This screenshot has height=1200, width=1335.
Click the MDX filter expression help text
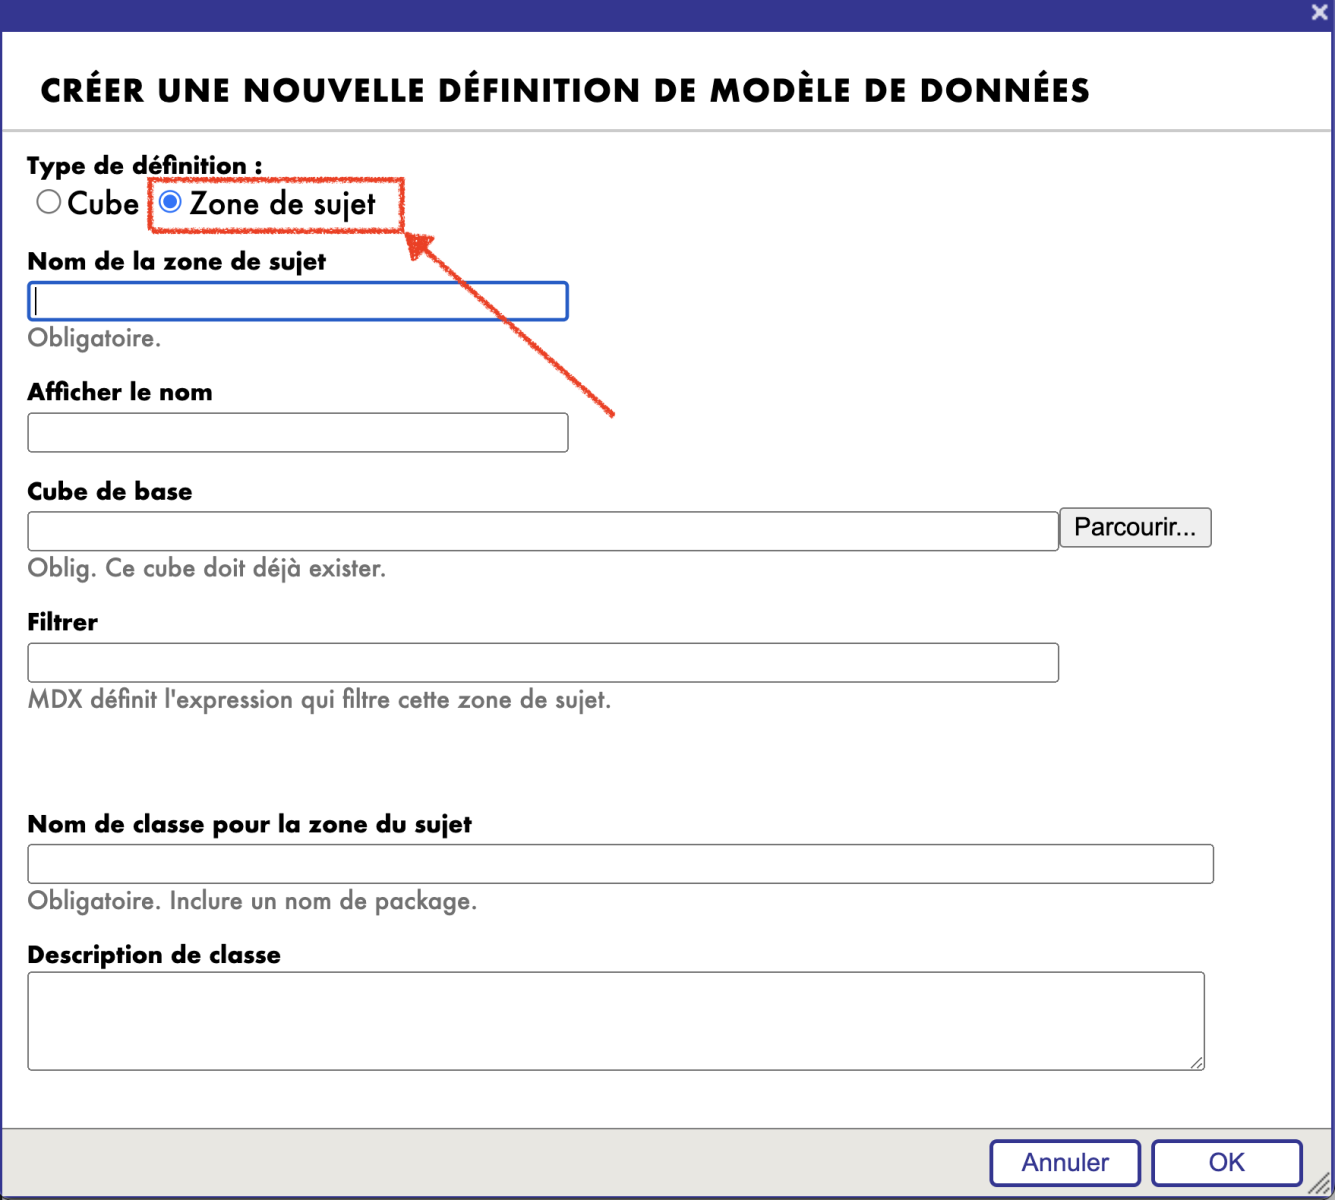[x=319, y=700]
